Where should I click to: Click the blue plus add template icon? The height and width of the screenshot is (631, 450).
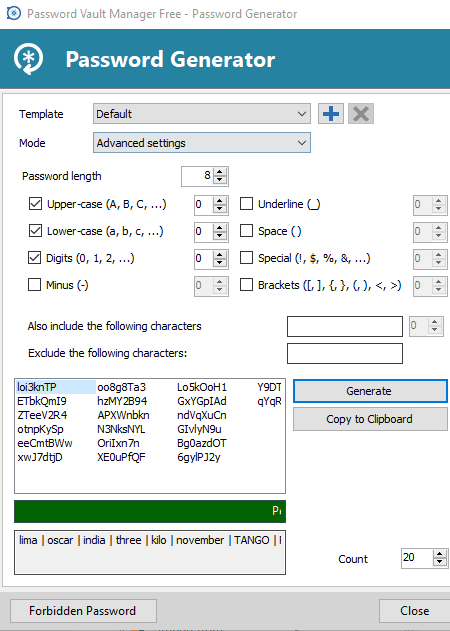[331, 114]
